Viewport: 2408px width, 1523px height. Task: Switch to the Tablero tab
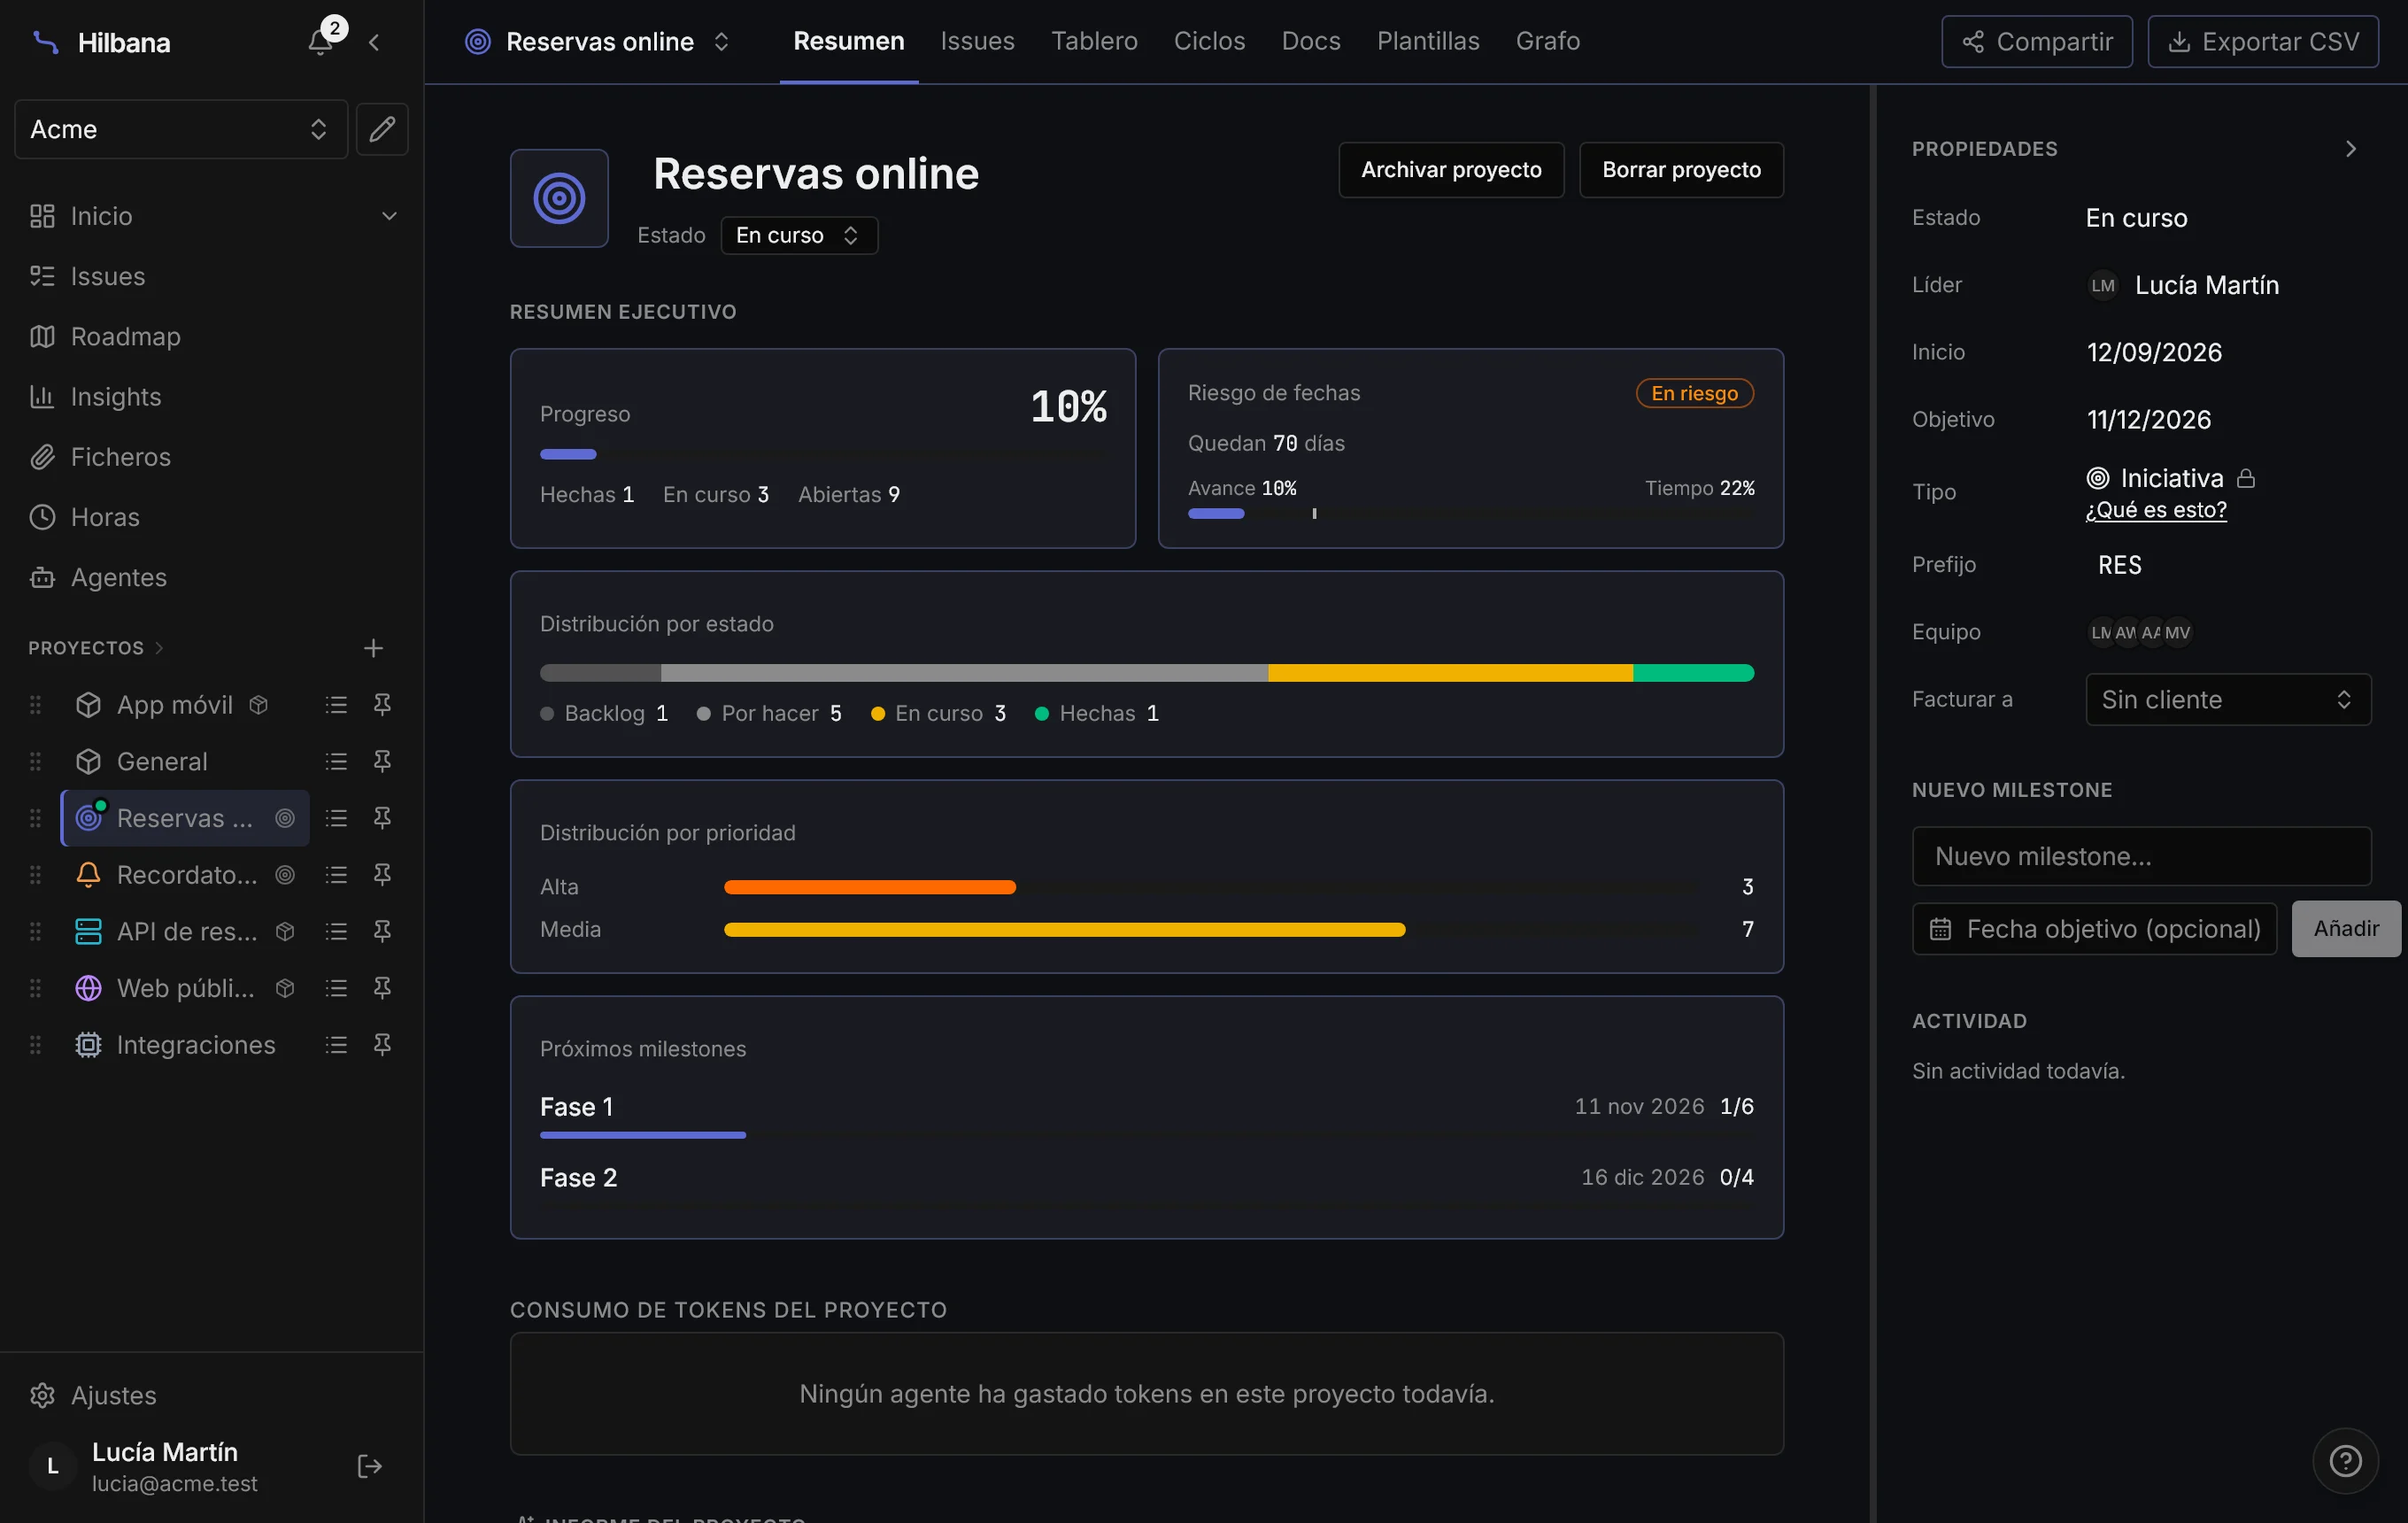tap(1094, 41)
